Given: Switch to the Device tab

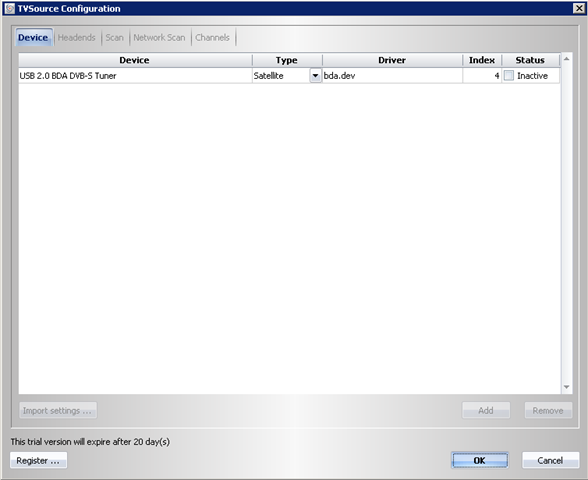Looking at the screenshot, I should (33, 38).
